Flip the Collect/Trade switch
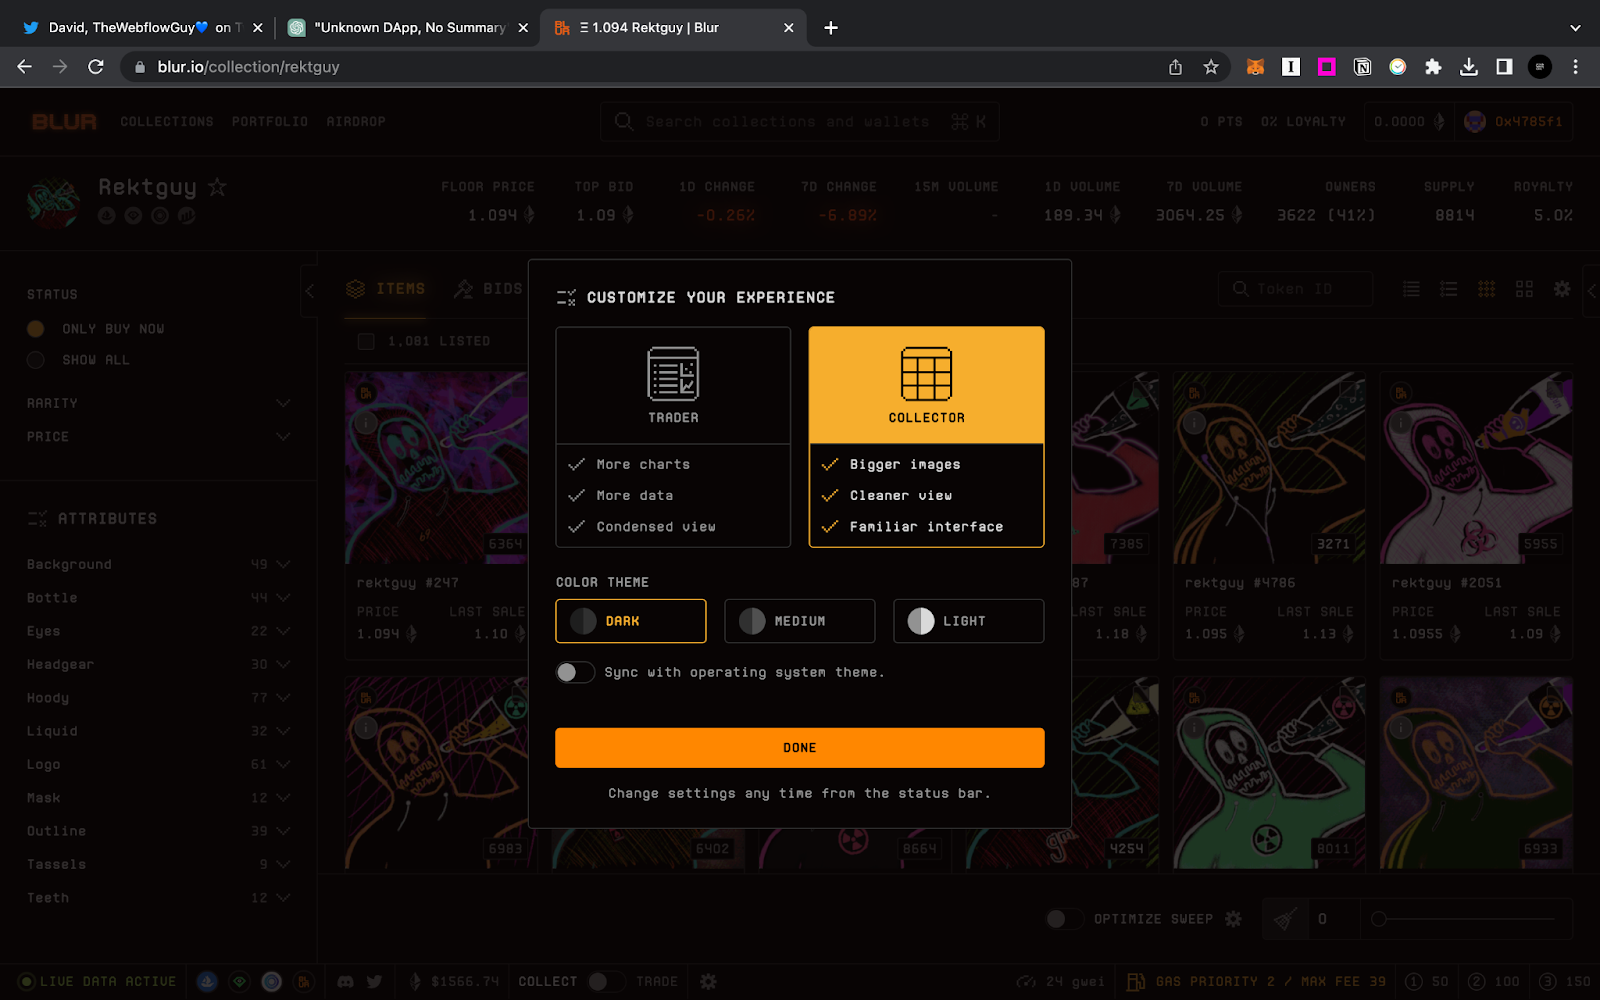Viewport: 1600px width, 1000px height. point(606,982)
